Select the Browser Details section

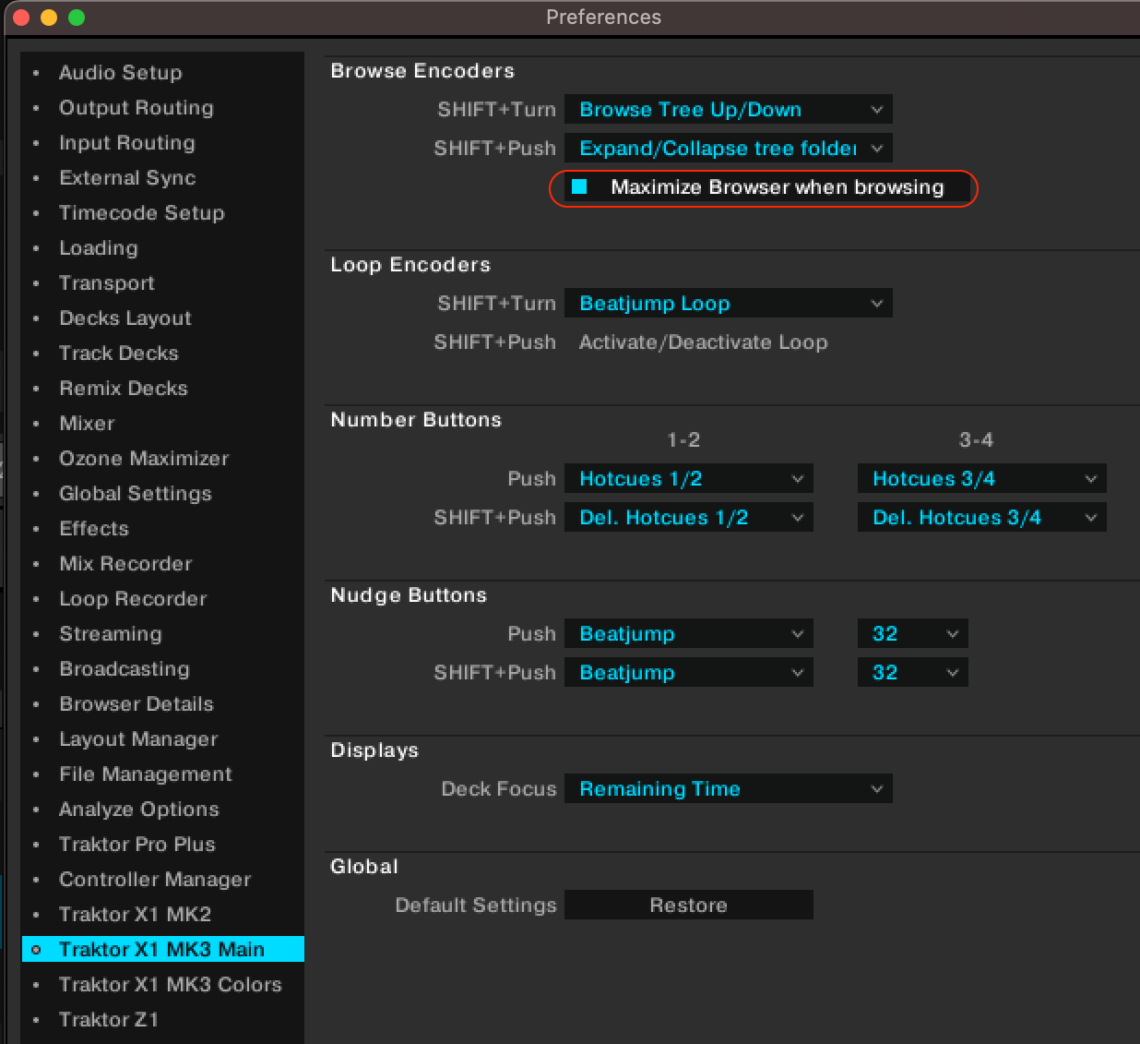[x=136, y=704]
